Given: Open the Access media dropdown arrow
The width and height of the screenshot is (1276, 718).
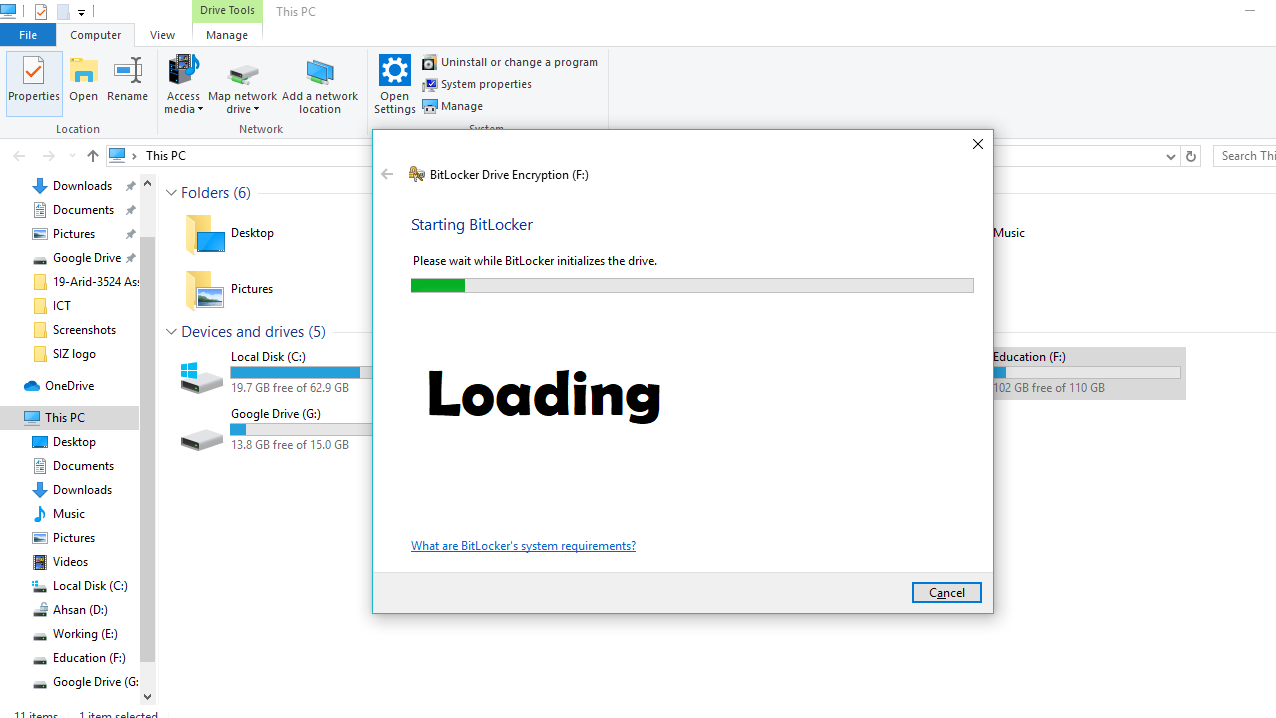Looking at the screenshot, I should (x=199, y=110).
